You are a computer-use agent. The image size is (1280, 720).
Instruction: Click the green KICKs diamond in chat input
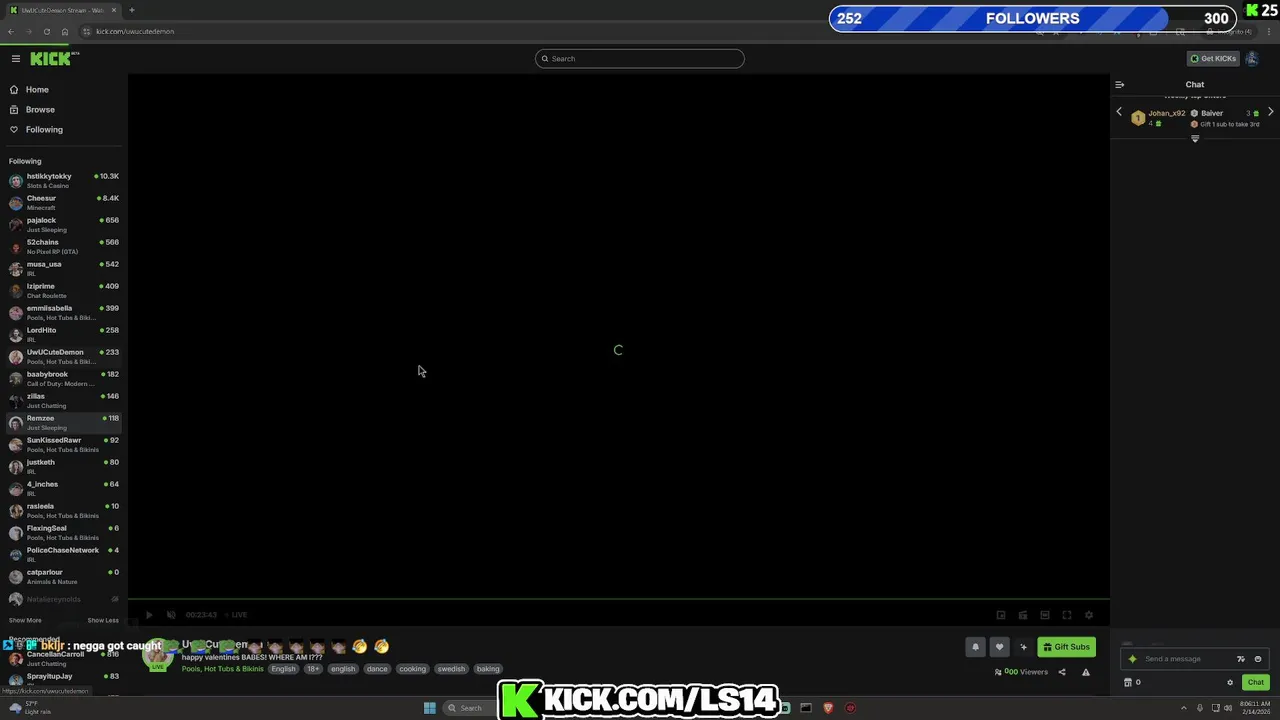(x=1133, y=659)
